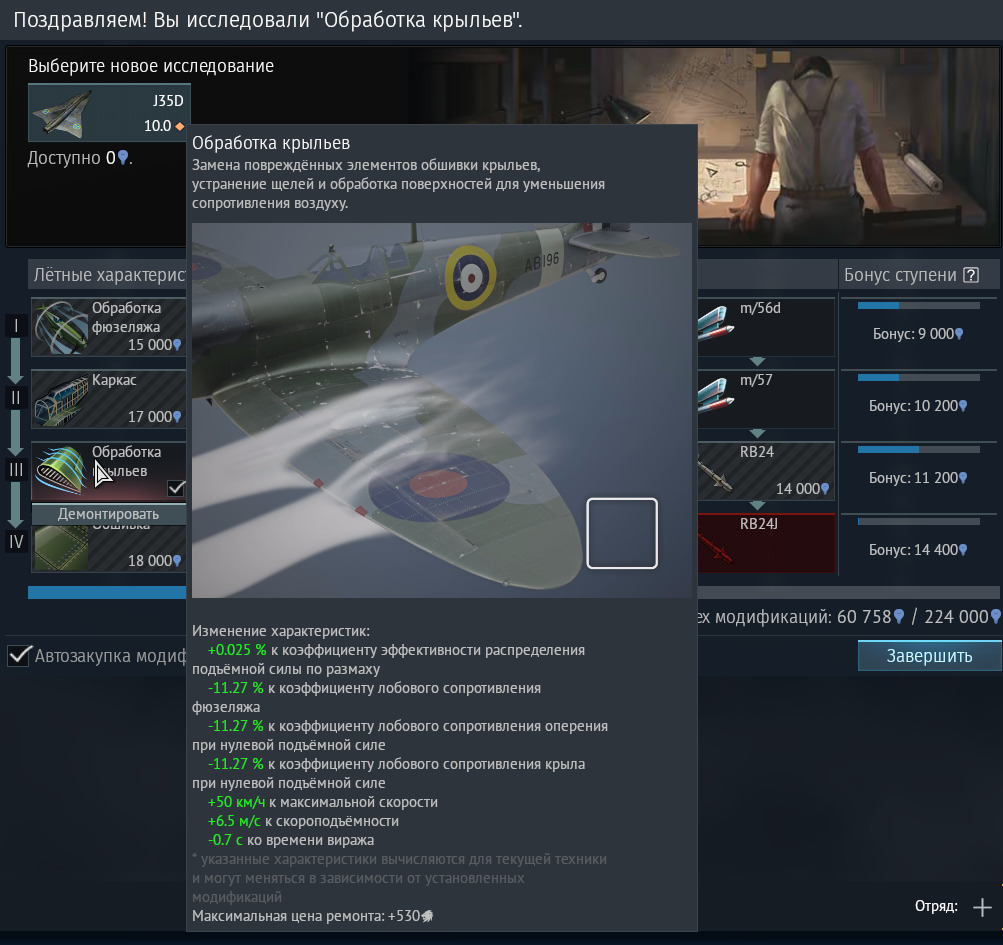This screenshot has height=945, width=1003.
Task: Add squad member with Отряд plus icon
Action: click(x=981, y=907)
